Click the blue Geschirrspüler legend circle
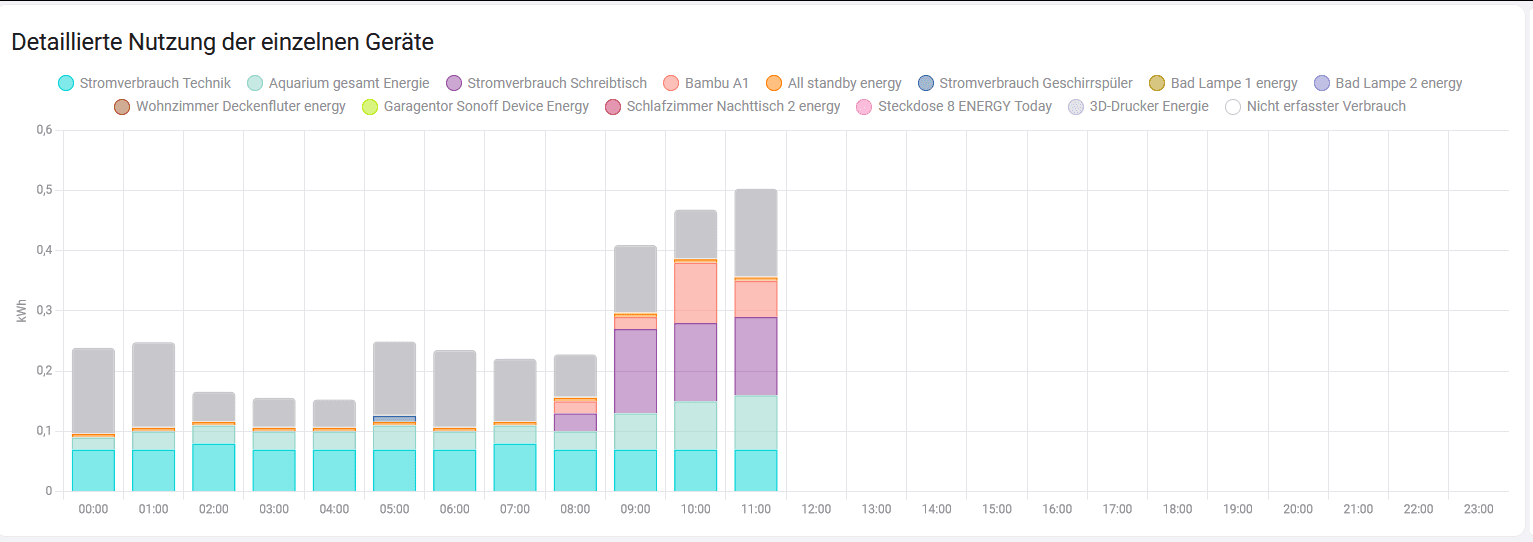 tap(926, 83)
